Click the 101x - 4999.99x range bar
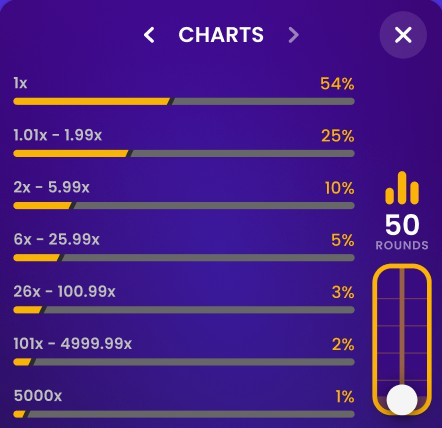 (184, 362)
